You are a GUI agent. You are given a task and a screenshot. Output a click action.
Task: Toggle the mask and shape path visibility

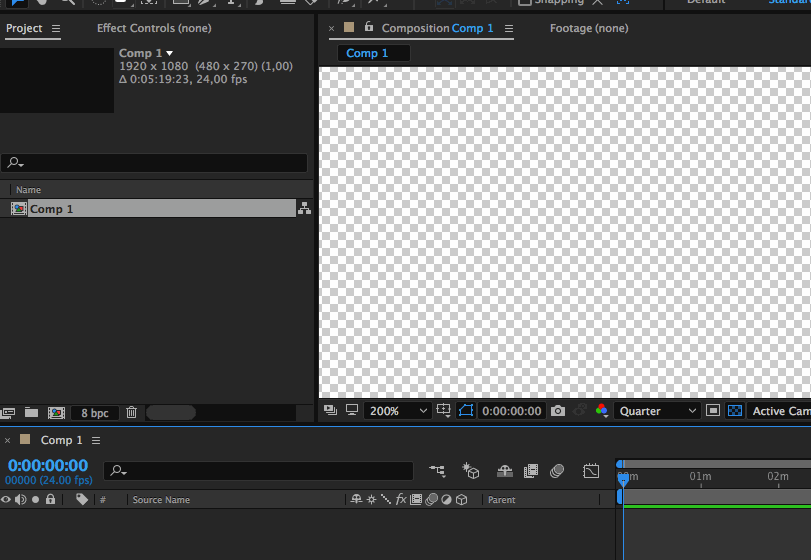click(466, 411)
